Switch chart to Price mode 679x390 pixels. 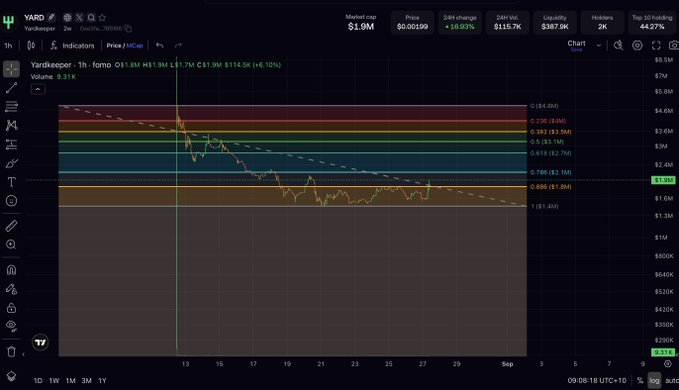[114, 45]
